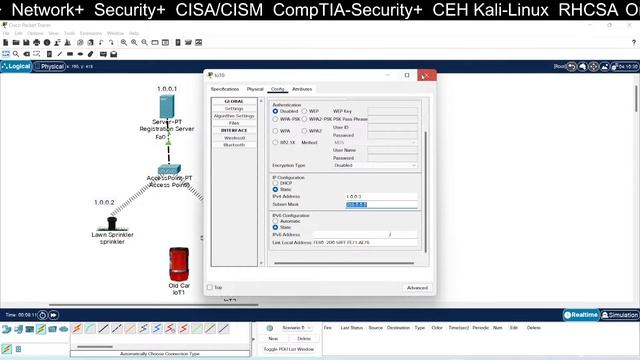Image resolution: width=640 pixels, height=360 pixels.
Task: Click the Undo arrow icon
Action: click(101, 42)
